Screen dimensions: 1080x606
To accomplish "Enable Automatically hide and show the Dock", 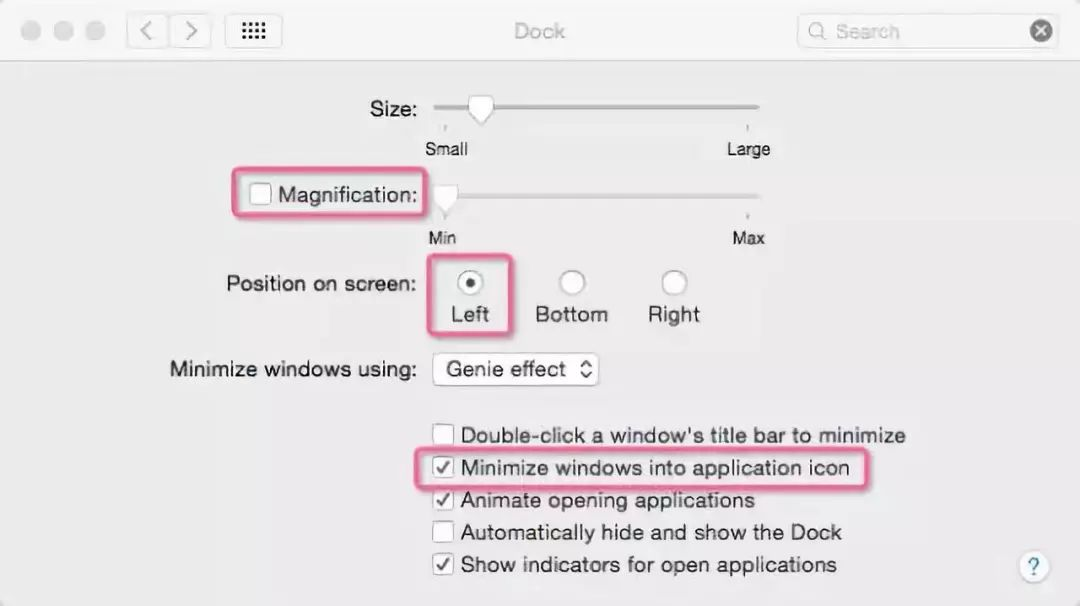I will tap(443, 532).
